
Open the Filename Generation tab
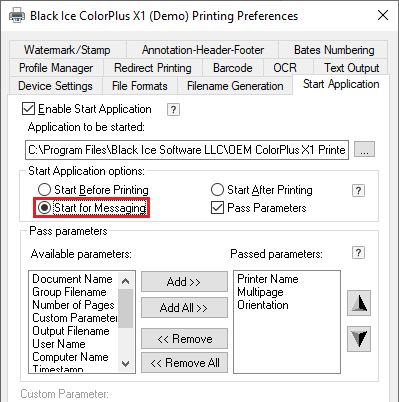pyautogui.click(x=235, y=86)
